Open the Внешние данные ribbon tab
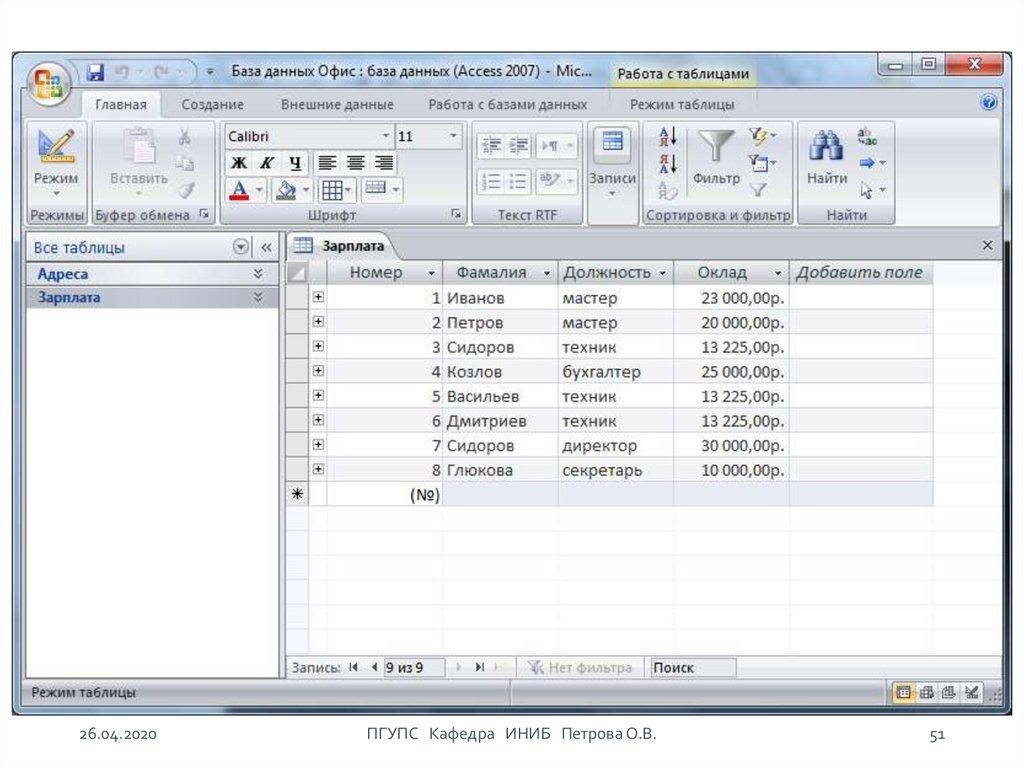 [337, 105]
